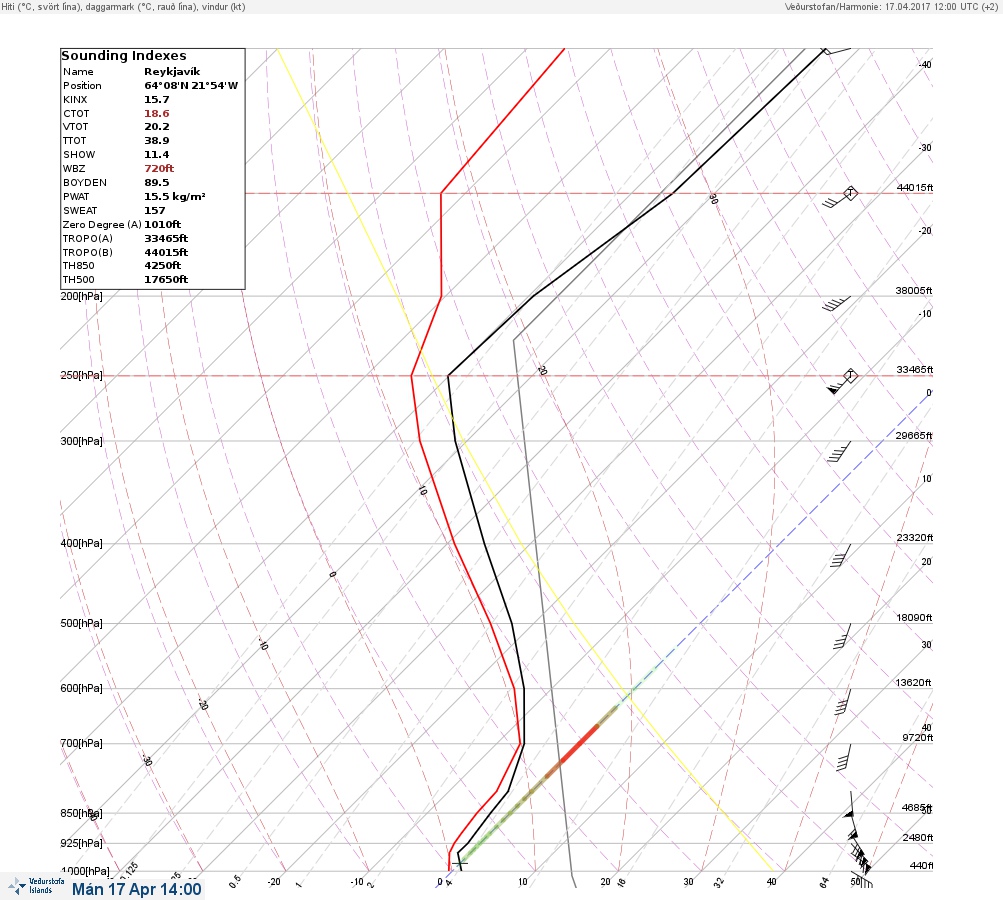This screenshot has height=900, width=1003.
Task: Click the '200[hPa]' pressure label
Action: pyautogui.click(x=81, y=296)
